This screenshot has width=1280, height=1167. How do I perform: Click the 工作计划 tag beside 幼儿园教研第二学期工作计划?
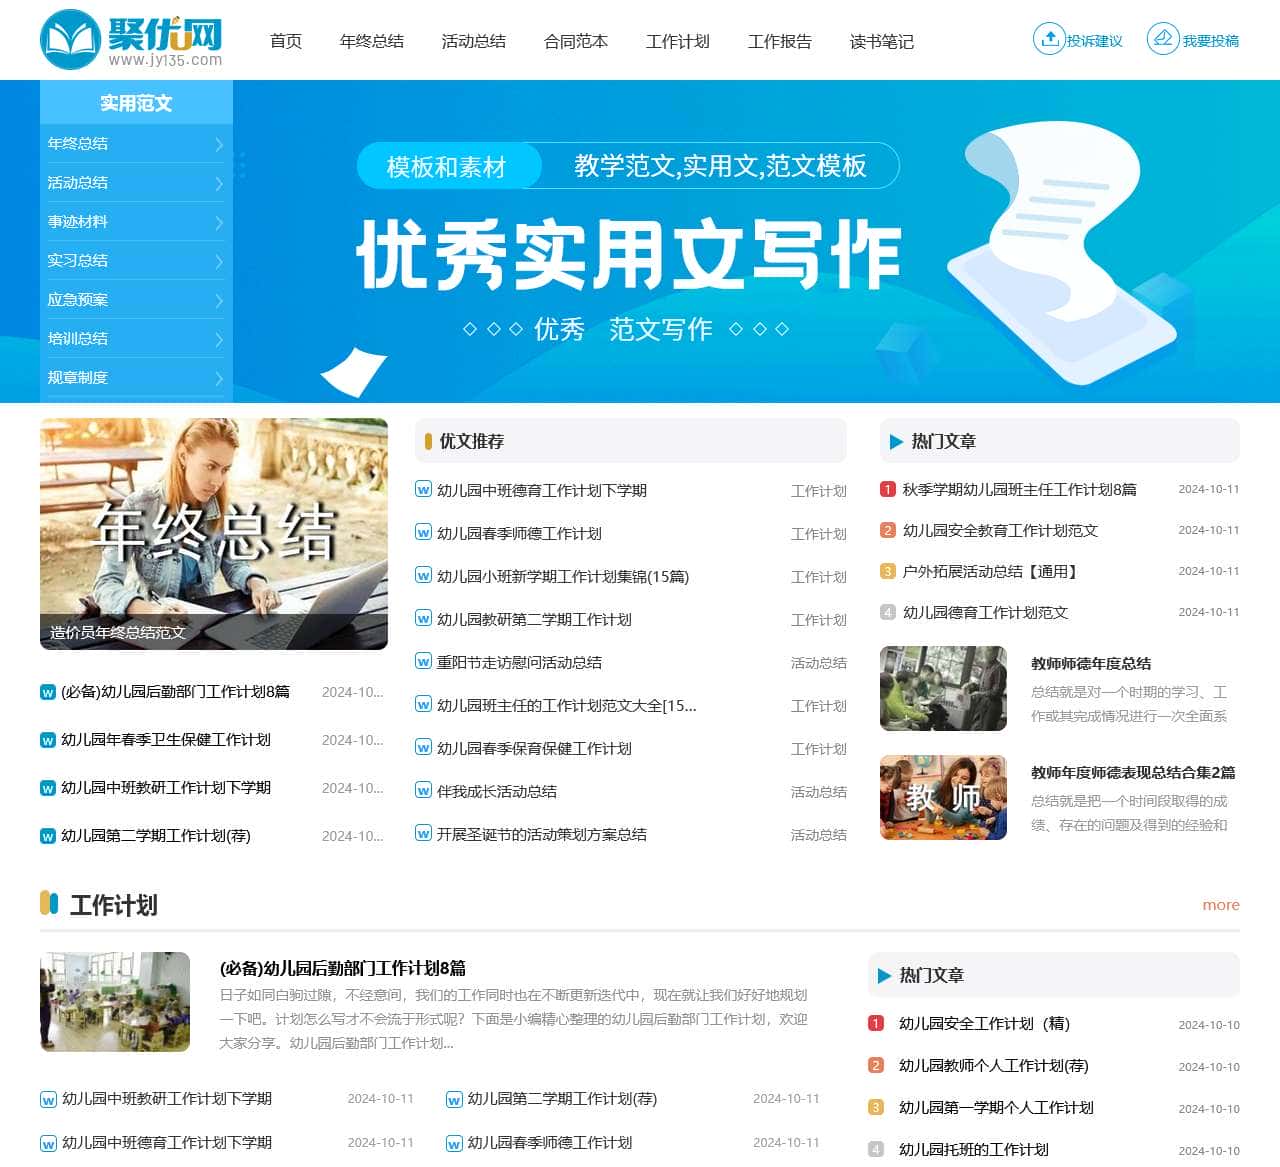point(818,620)
